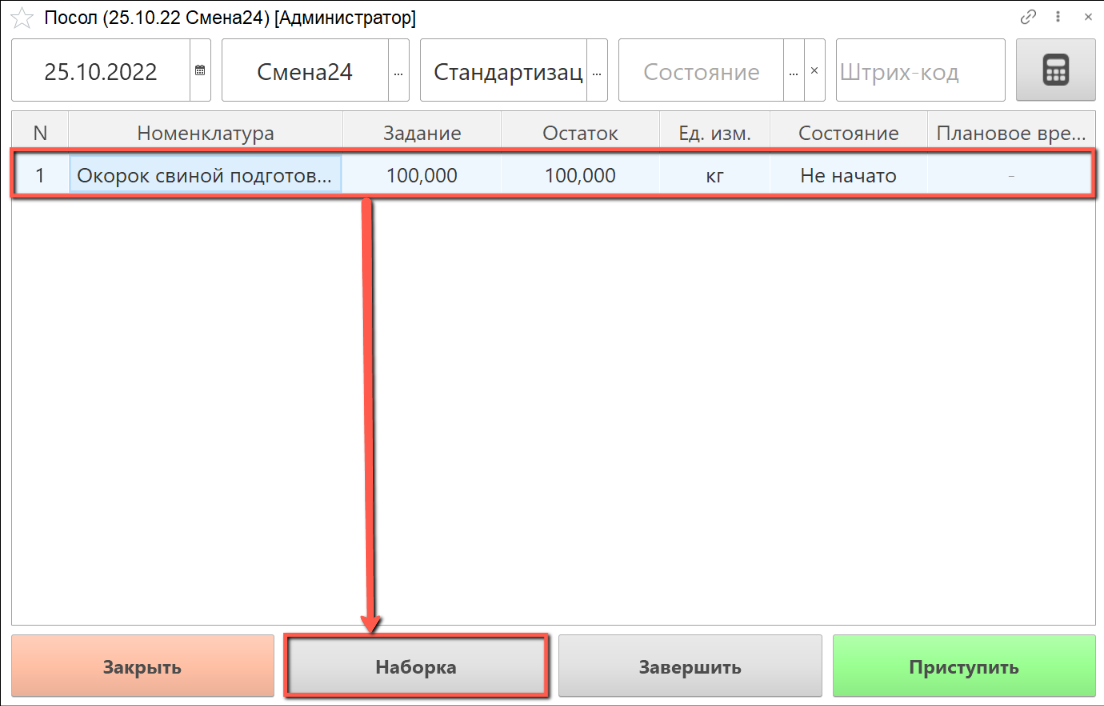This screenshot has height=706, width=1104.
Task: Open the three-dot more options menu
Action: click(1058, 17)
